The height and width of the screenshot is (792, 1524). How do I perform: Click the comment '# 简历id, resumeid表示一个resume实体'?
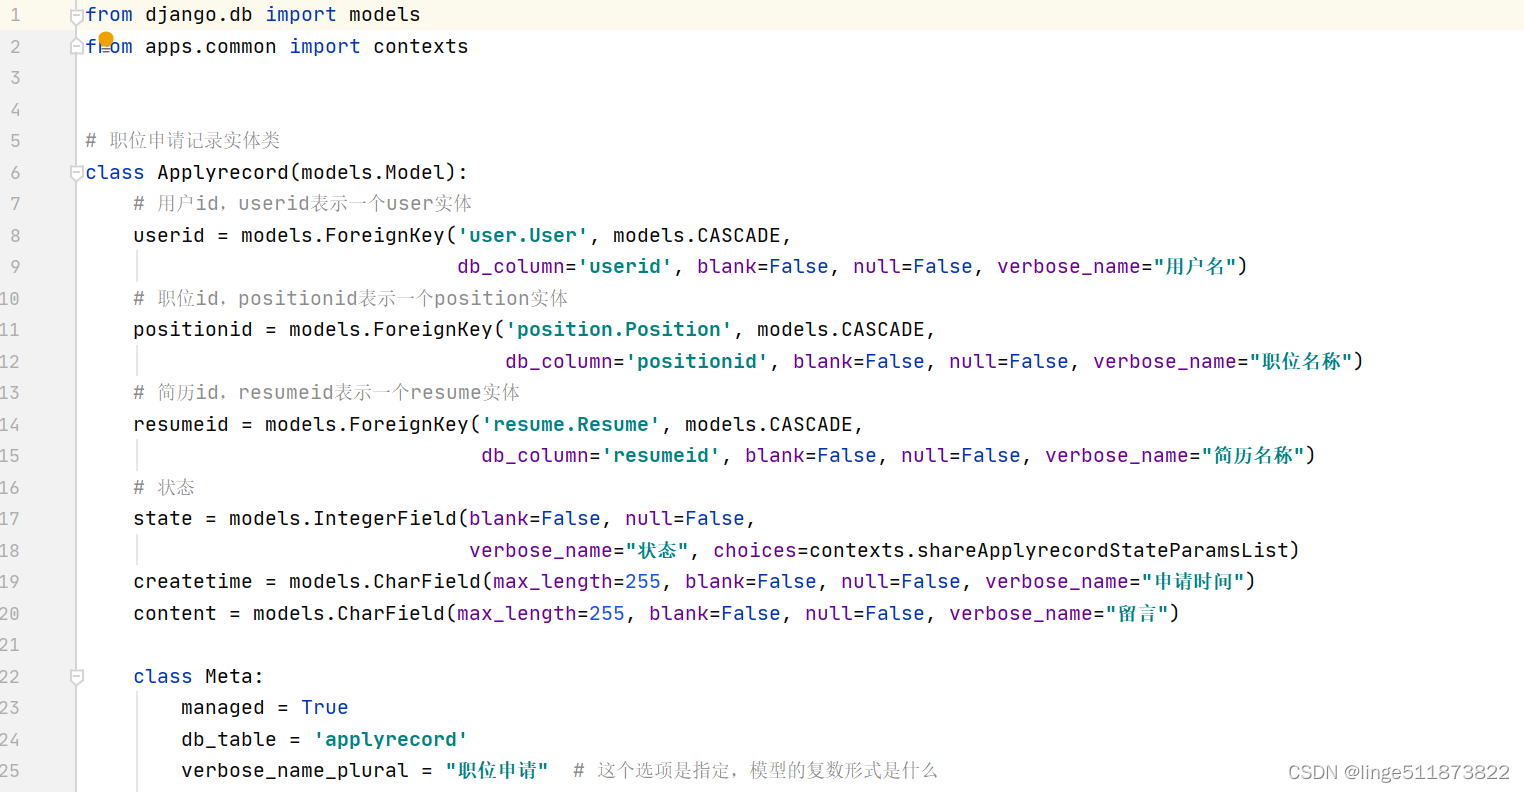pyautogui.click(x=327, y=393)
